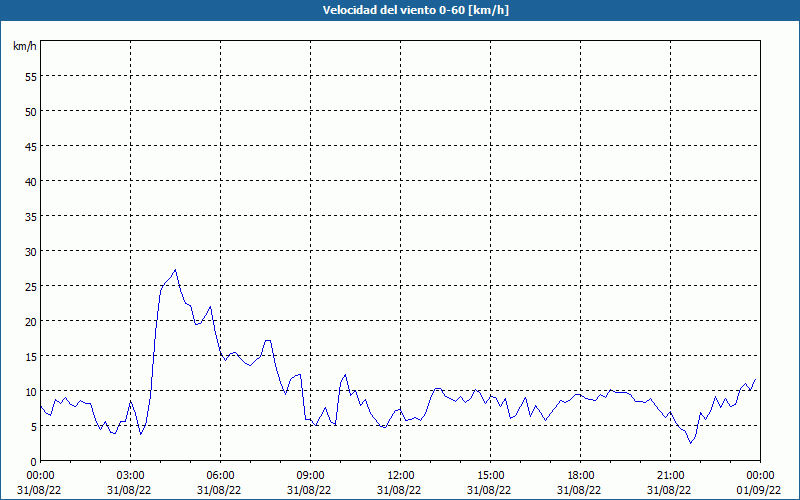Select the 09:00 tick on the time axis

point(310,476)
